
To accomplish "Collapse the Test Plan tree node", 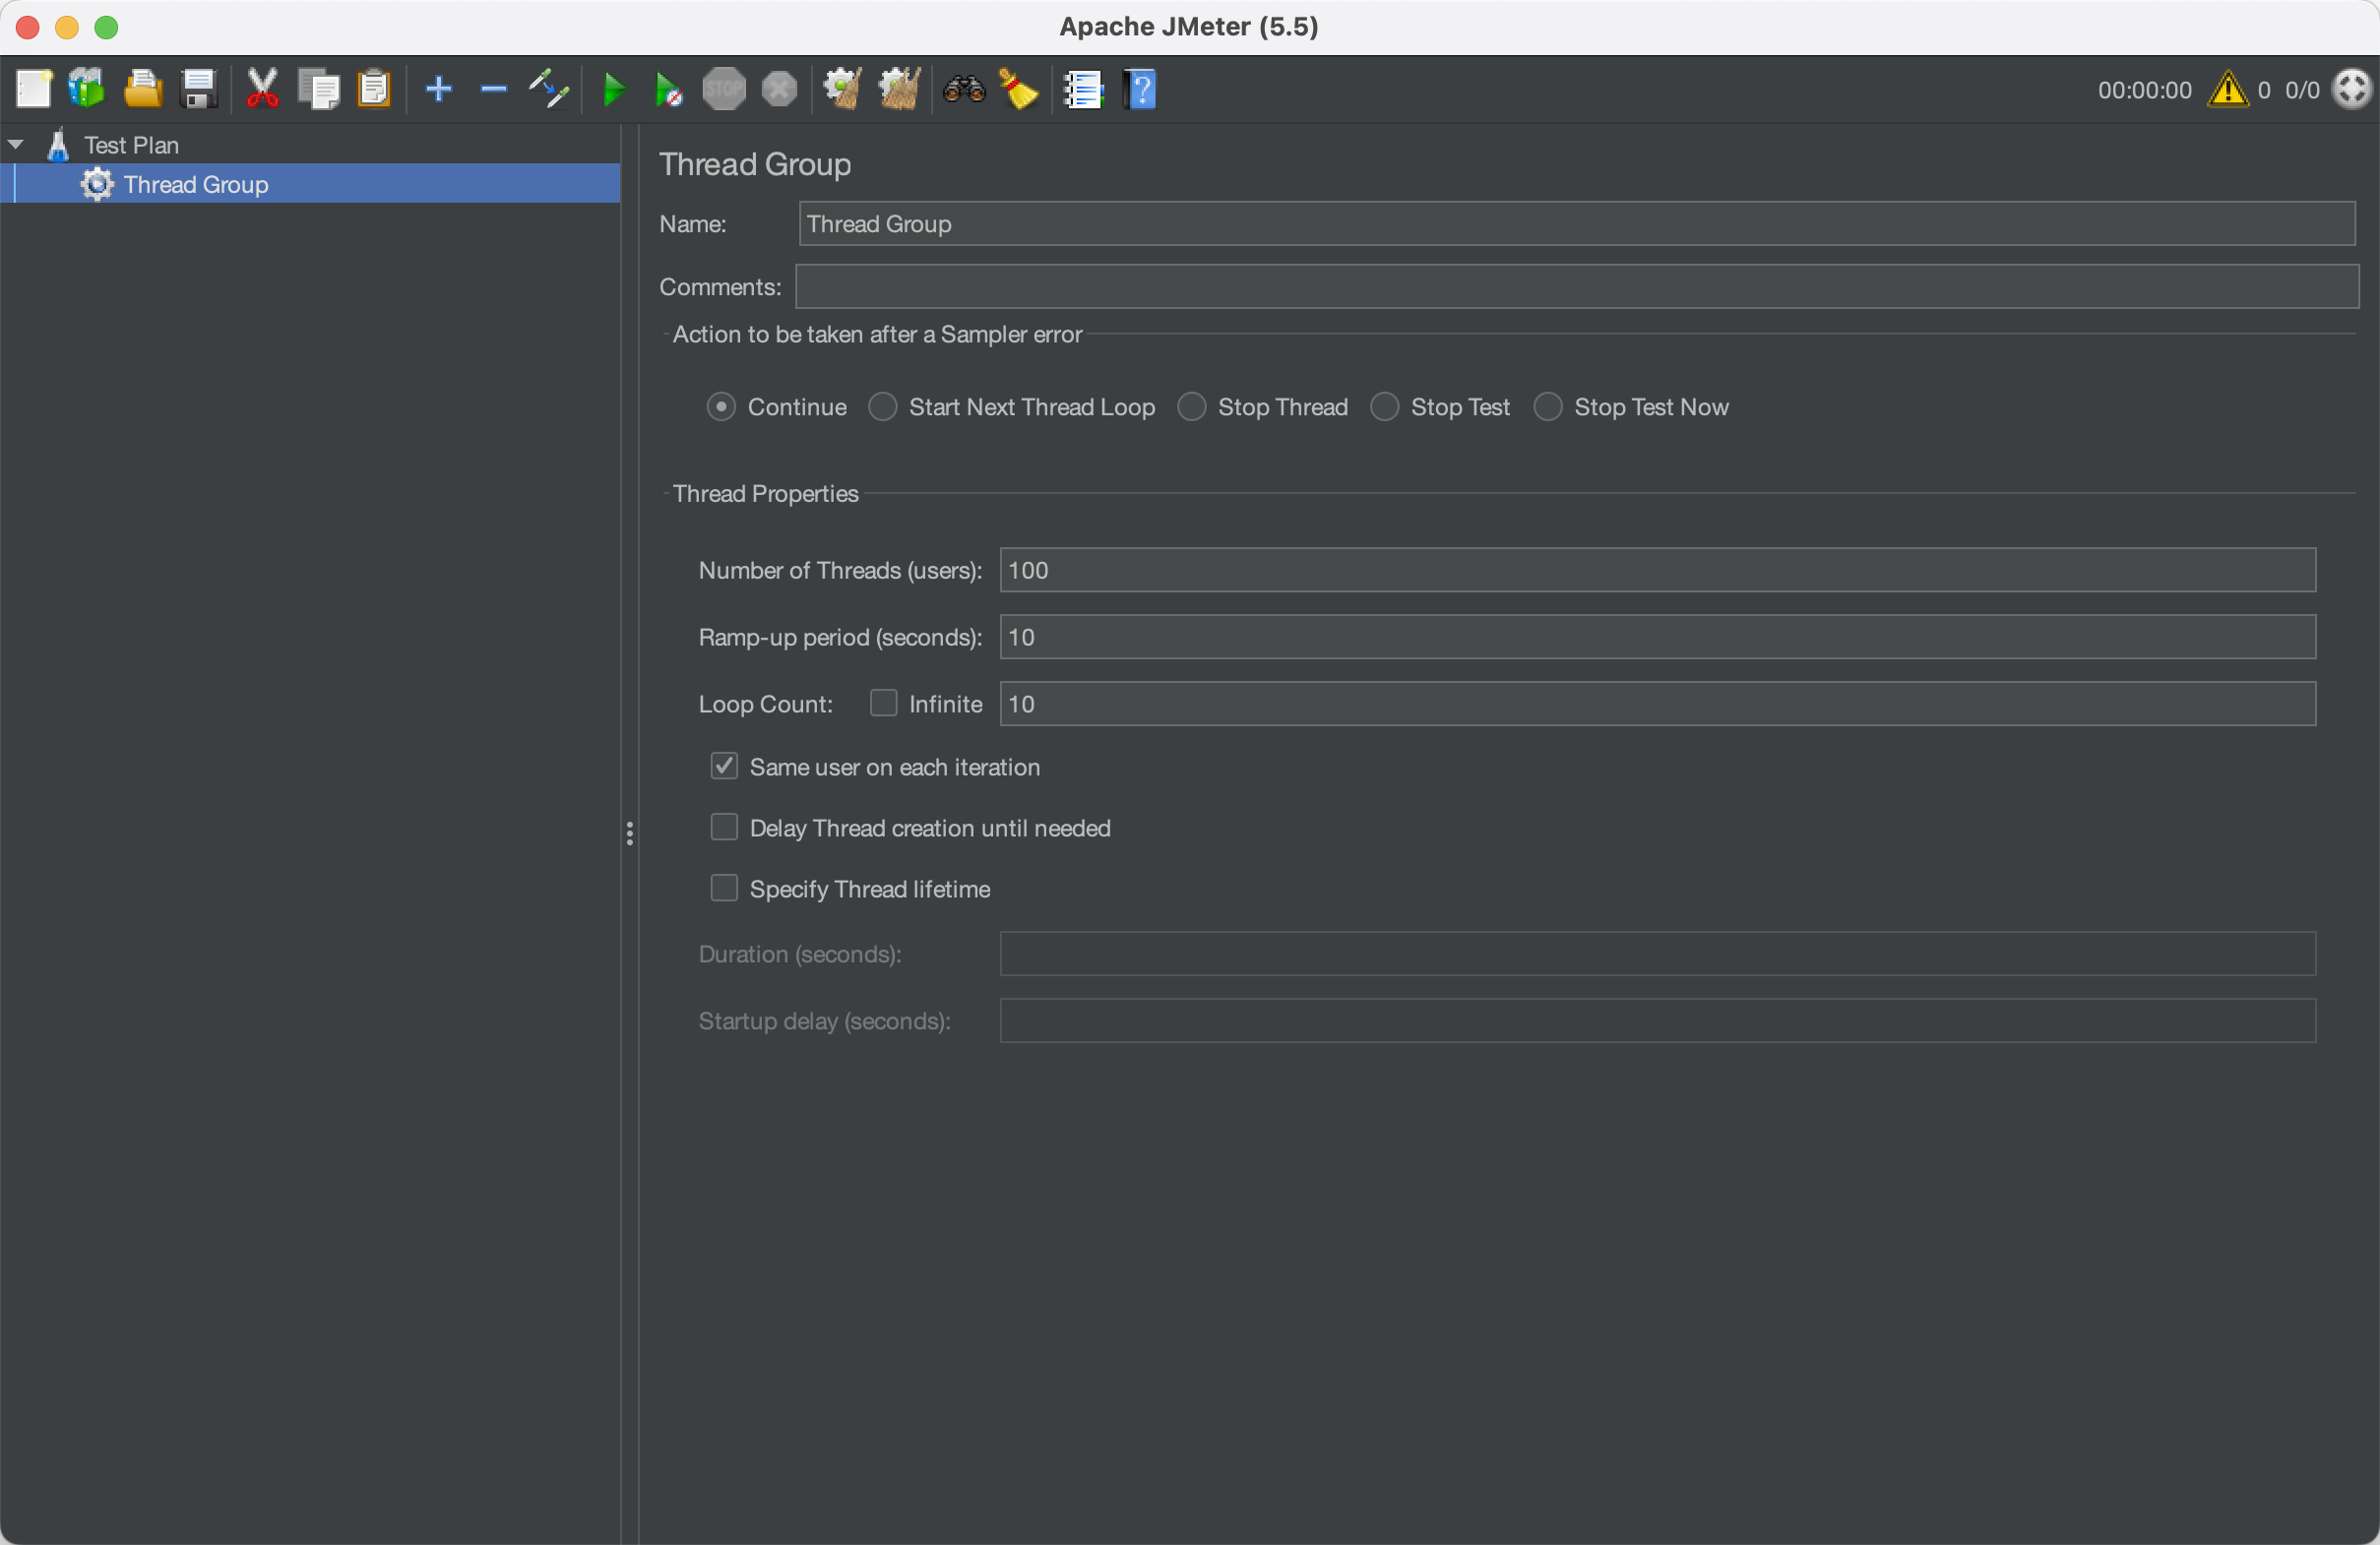I will tap(16, 144).
